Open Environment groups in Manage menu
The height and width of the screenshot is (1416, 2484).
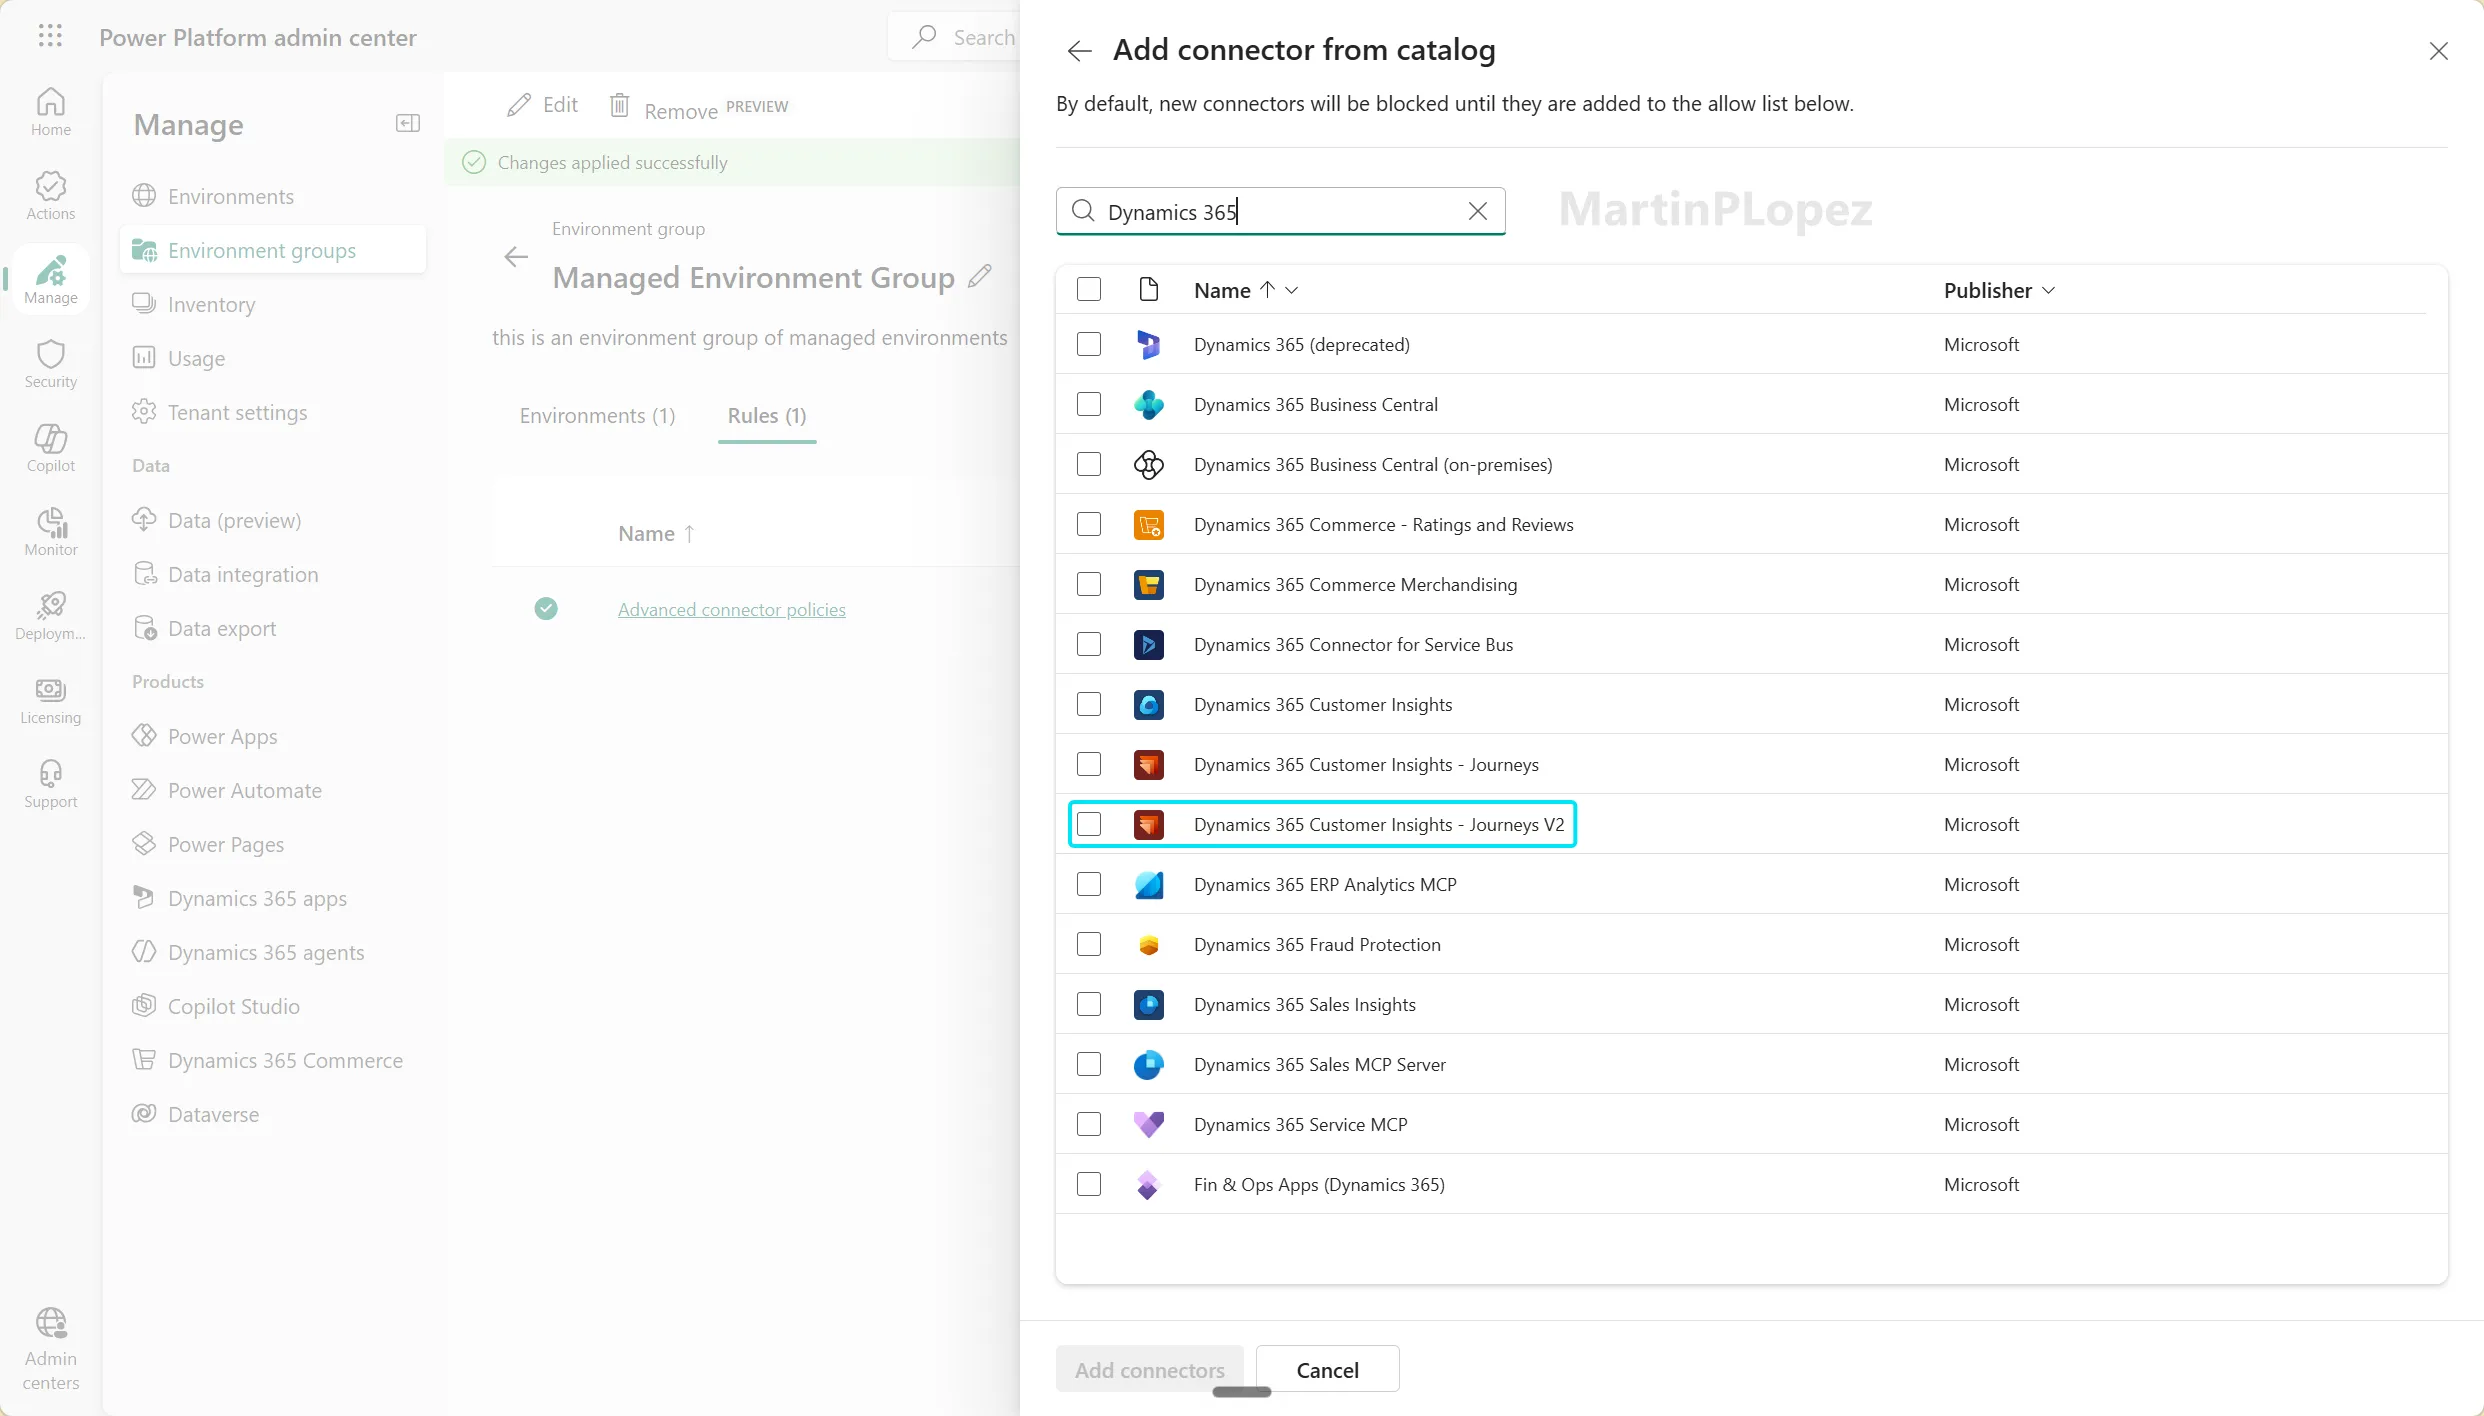[272, 250]
